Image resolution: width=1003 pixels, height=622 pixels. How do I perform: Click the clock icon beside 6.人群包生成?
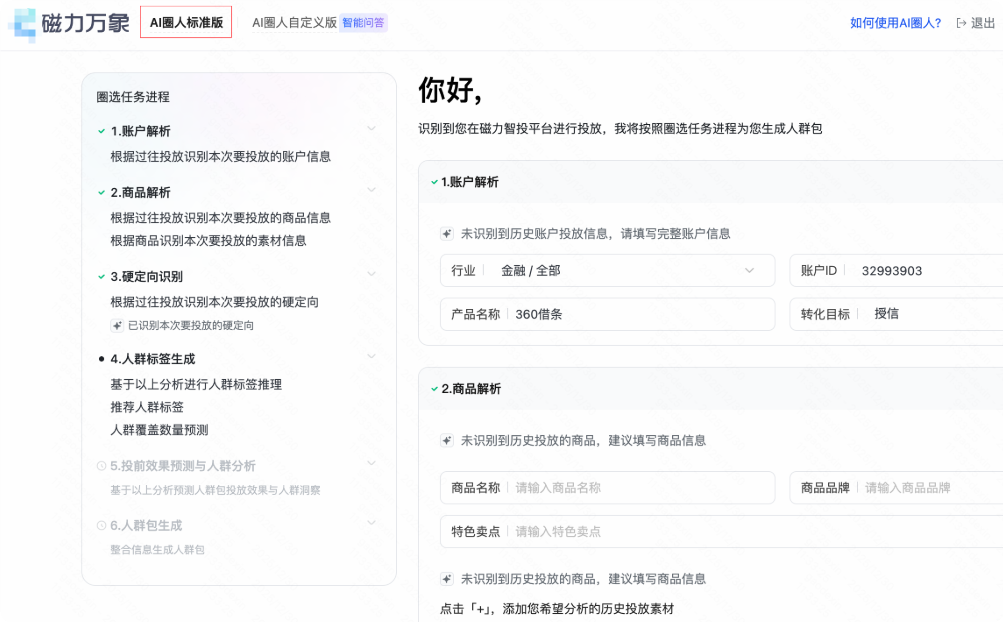click(101, 525)
